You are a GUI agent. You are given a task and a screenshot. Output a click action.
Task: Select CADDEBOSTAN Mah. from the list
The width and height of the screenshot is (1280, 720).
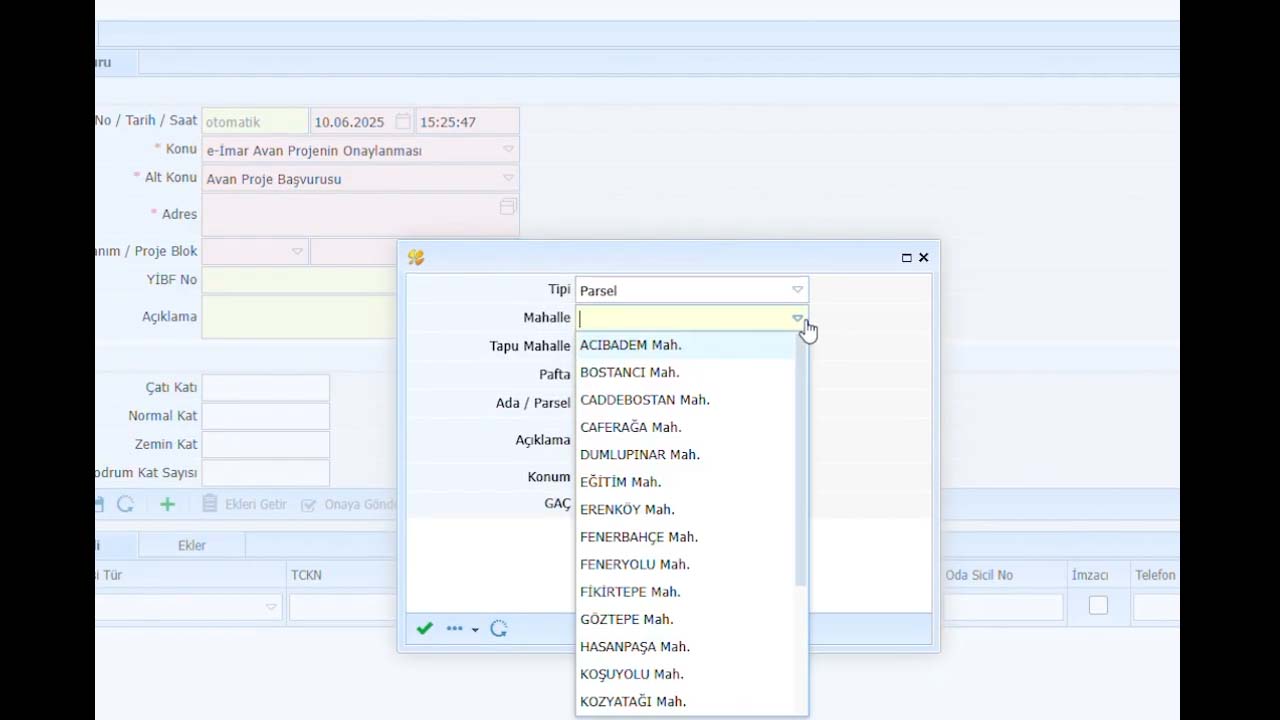[x=686, y=400]
